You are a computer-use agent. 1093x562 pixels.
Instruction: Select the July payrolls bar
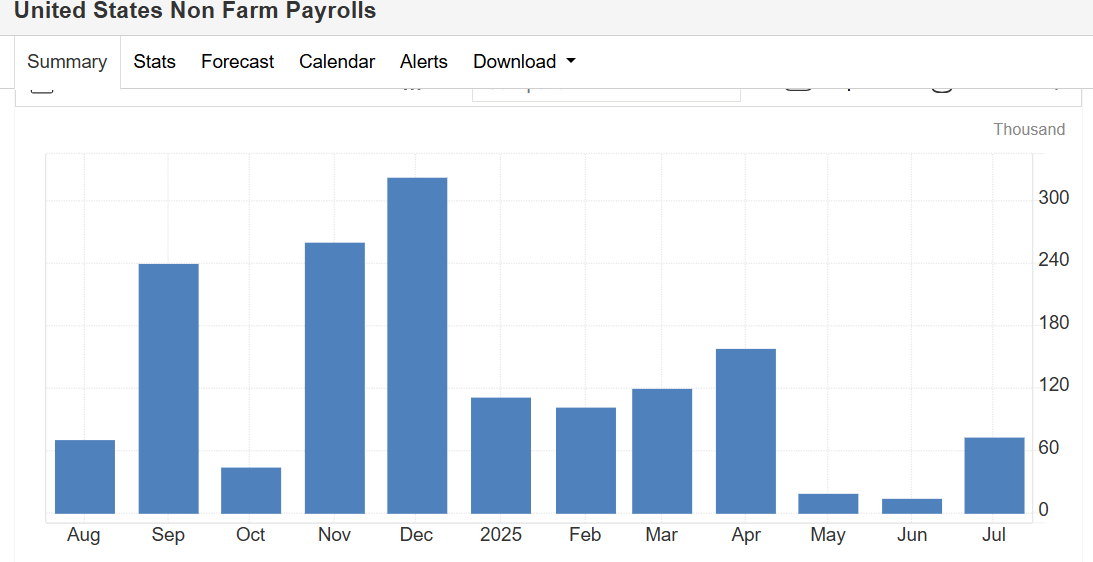[x=994, y=476]
